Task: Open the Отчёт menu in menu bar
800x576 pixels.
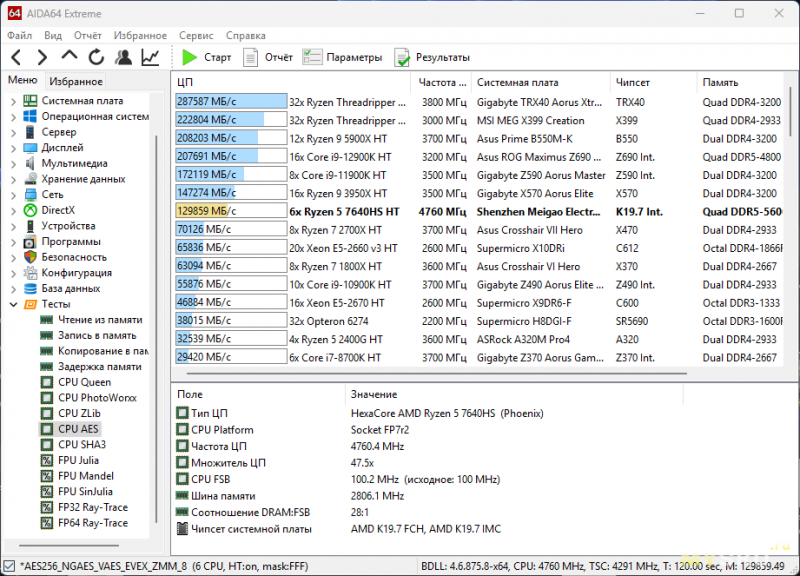Action: 87,35
